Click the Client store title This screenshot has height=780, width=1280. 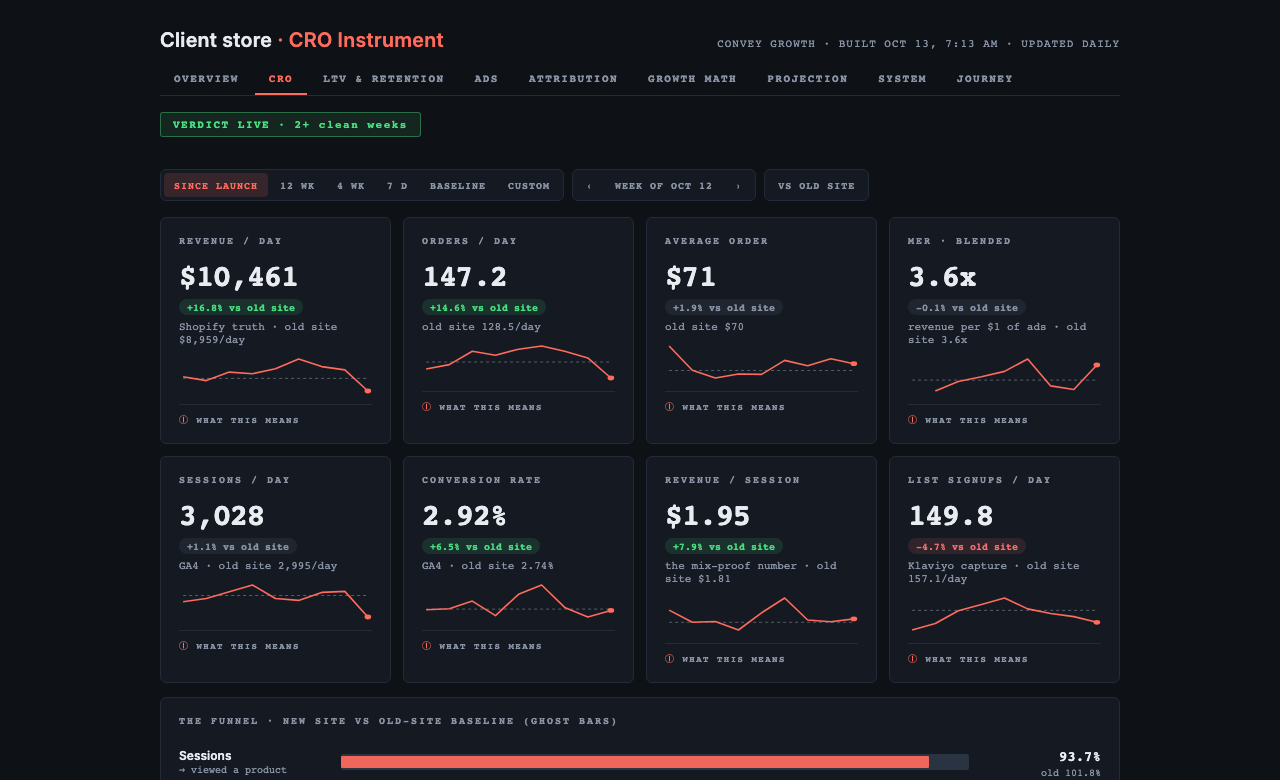coord(216,40)
